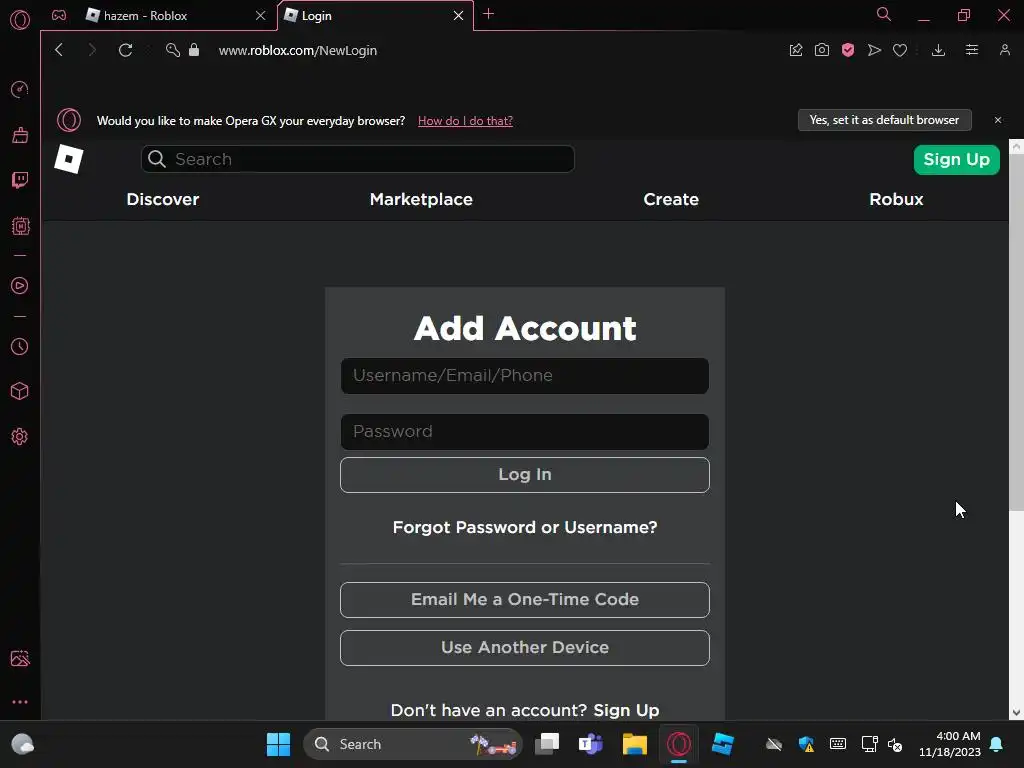Open sidebar three-dots more options

click(x=20, y=702)
